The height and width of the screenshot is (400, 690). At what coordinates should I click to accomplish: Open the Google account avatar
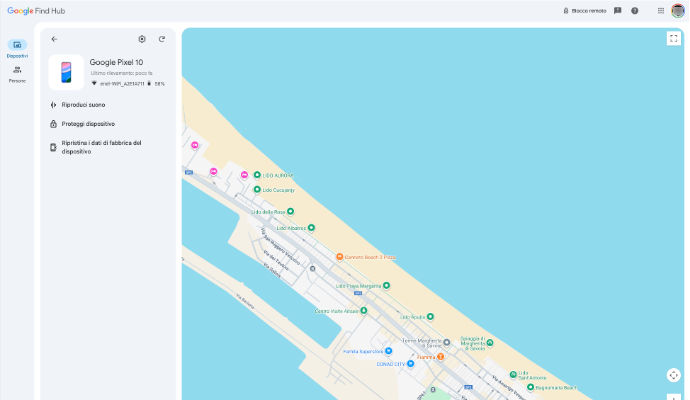[x=678, y=11]
